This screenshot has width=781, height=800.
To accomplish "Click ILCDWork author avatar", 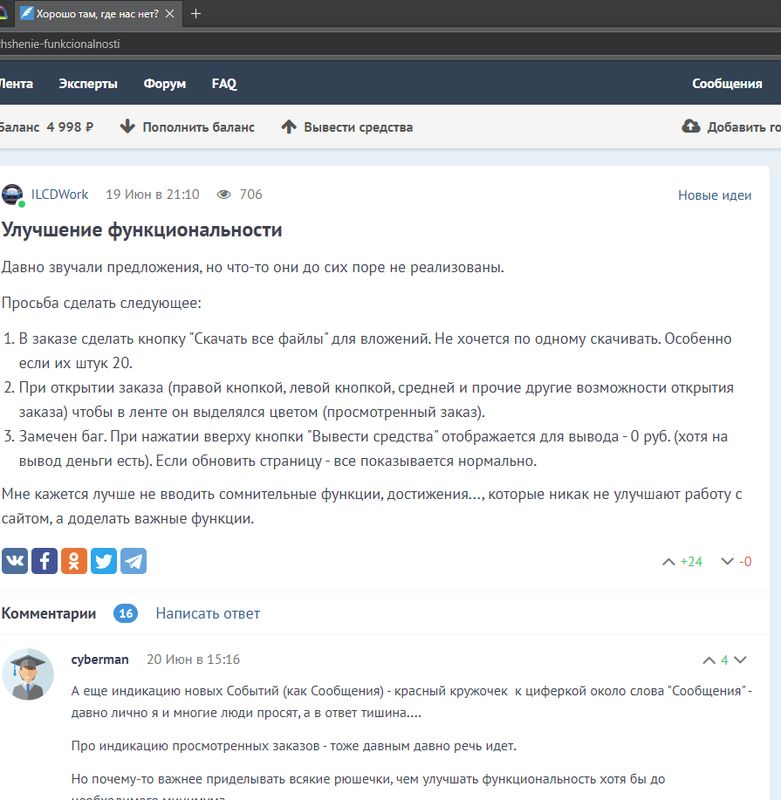I will click(x=12, y=195).
